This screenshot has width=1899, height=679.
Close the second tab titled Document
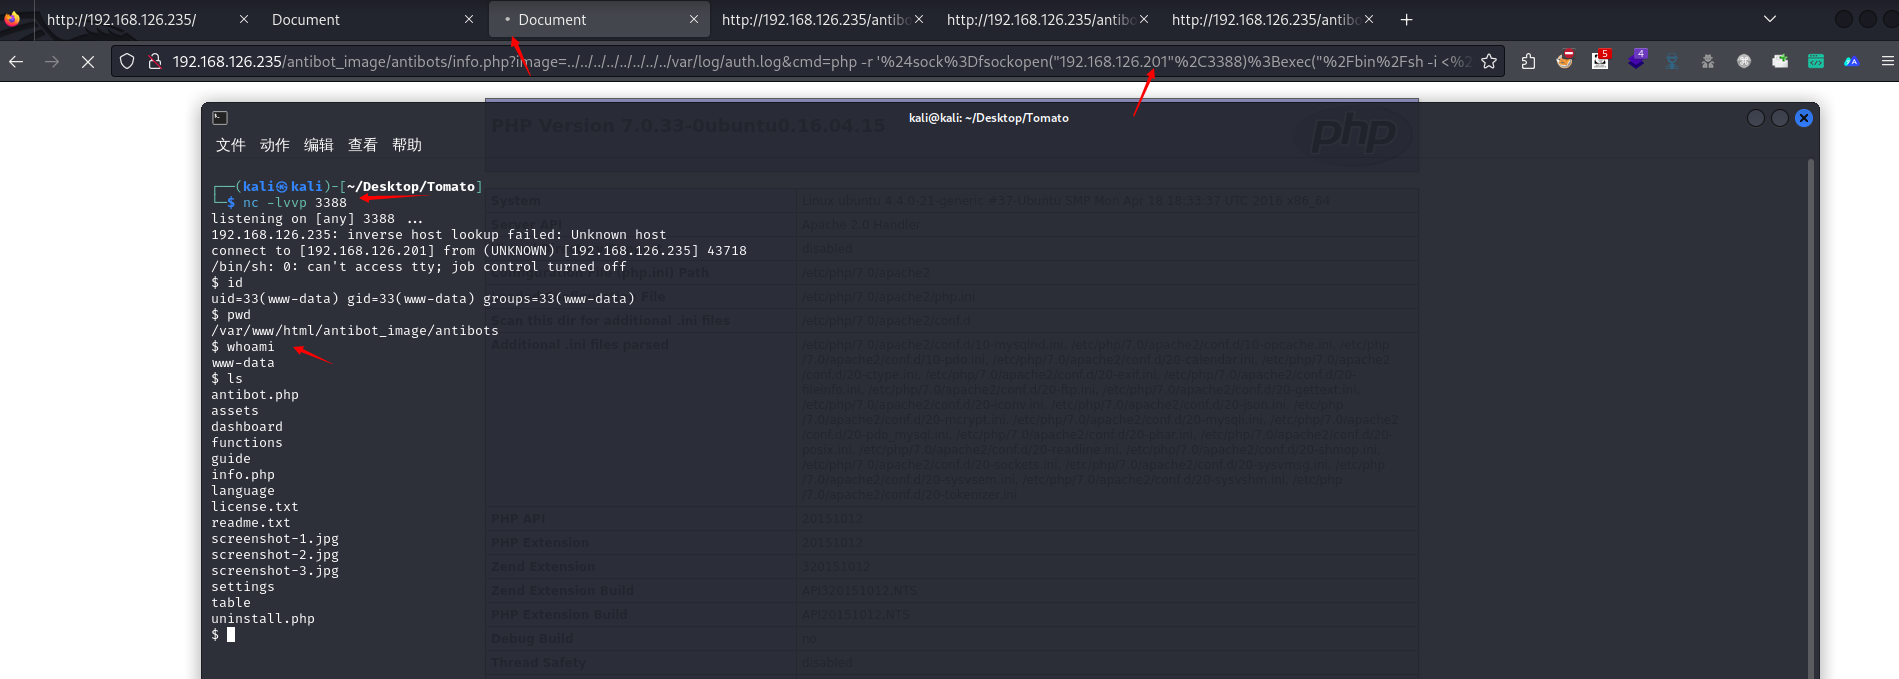tap(469, 19)
